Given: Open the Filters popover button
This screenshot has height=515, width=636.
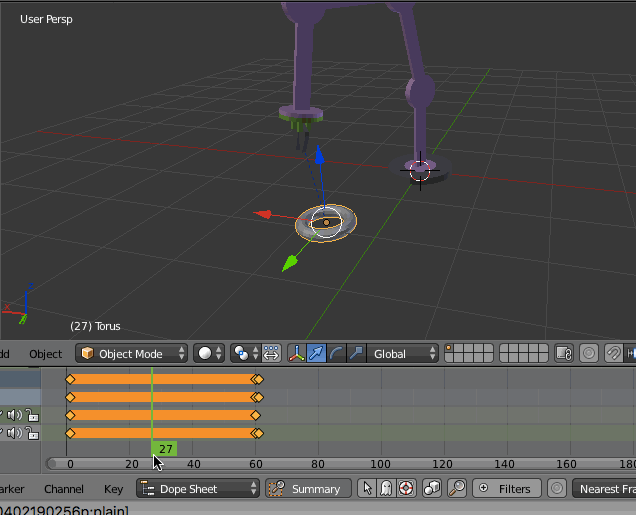Looking at the screenshot, I should [x=507, y=488].
